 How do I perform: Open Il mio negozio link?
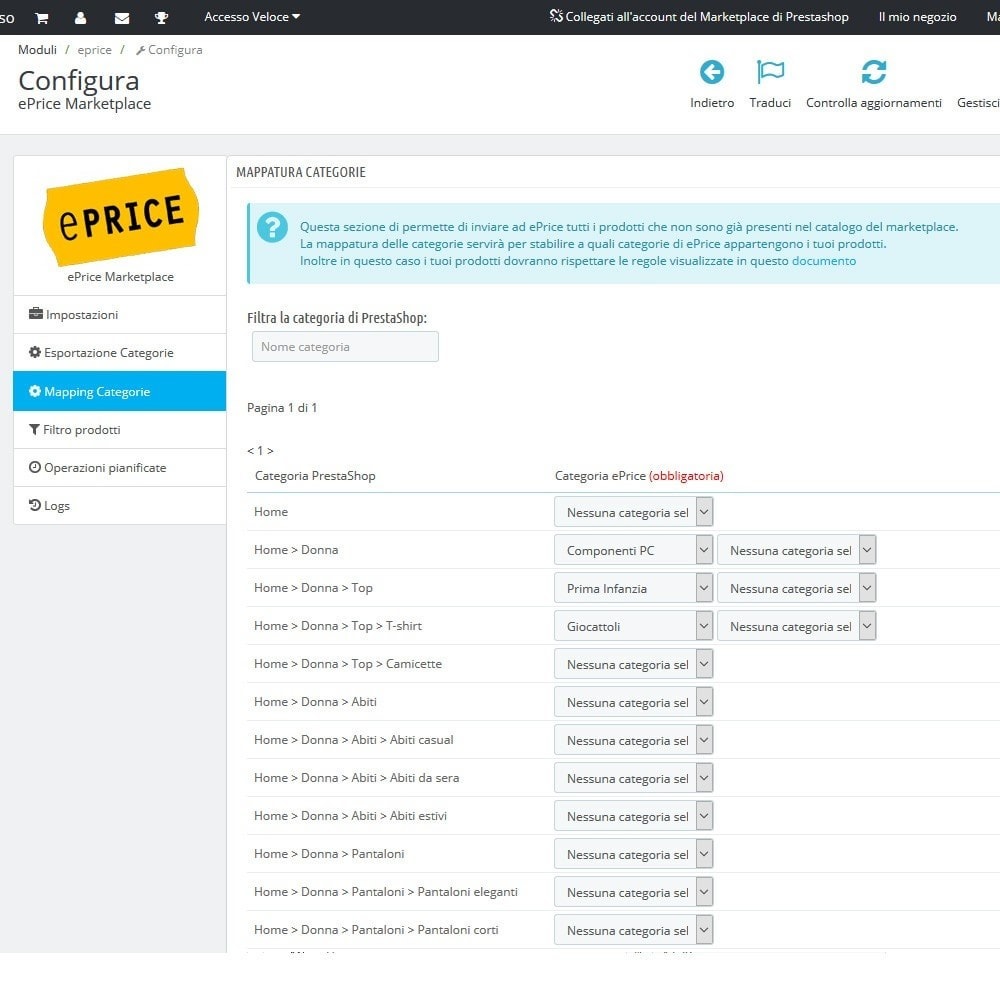pos(917,17)
